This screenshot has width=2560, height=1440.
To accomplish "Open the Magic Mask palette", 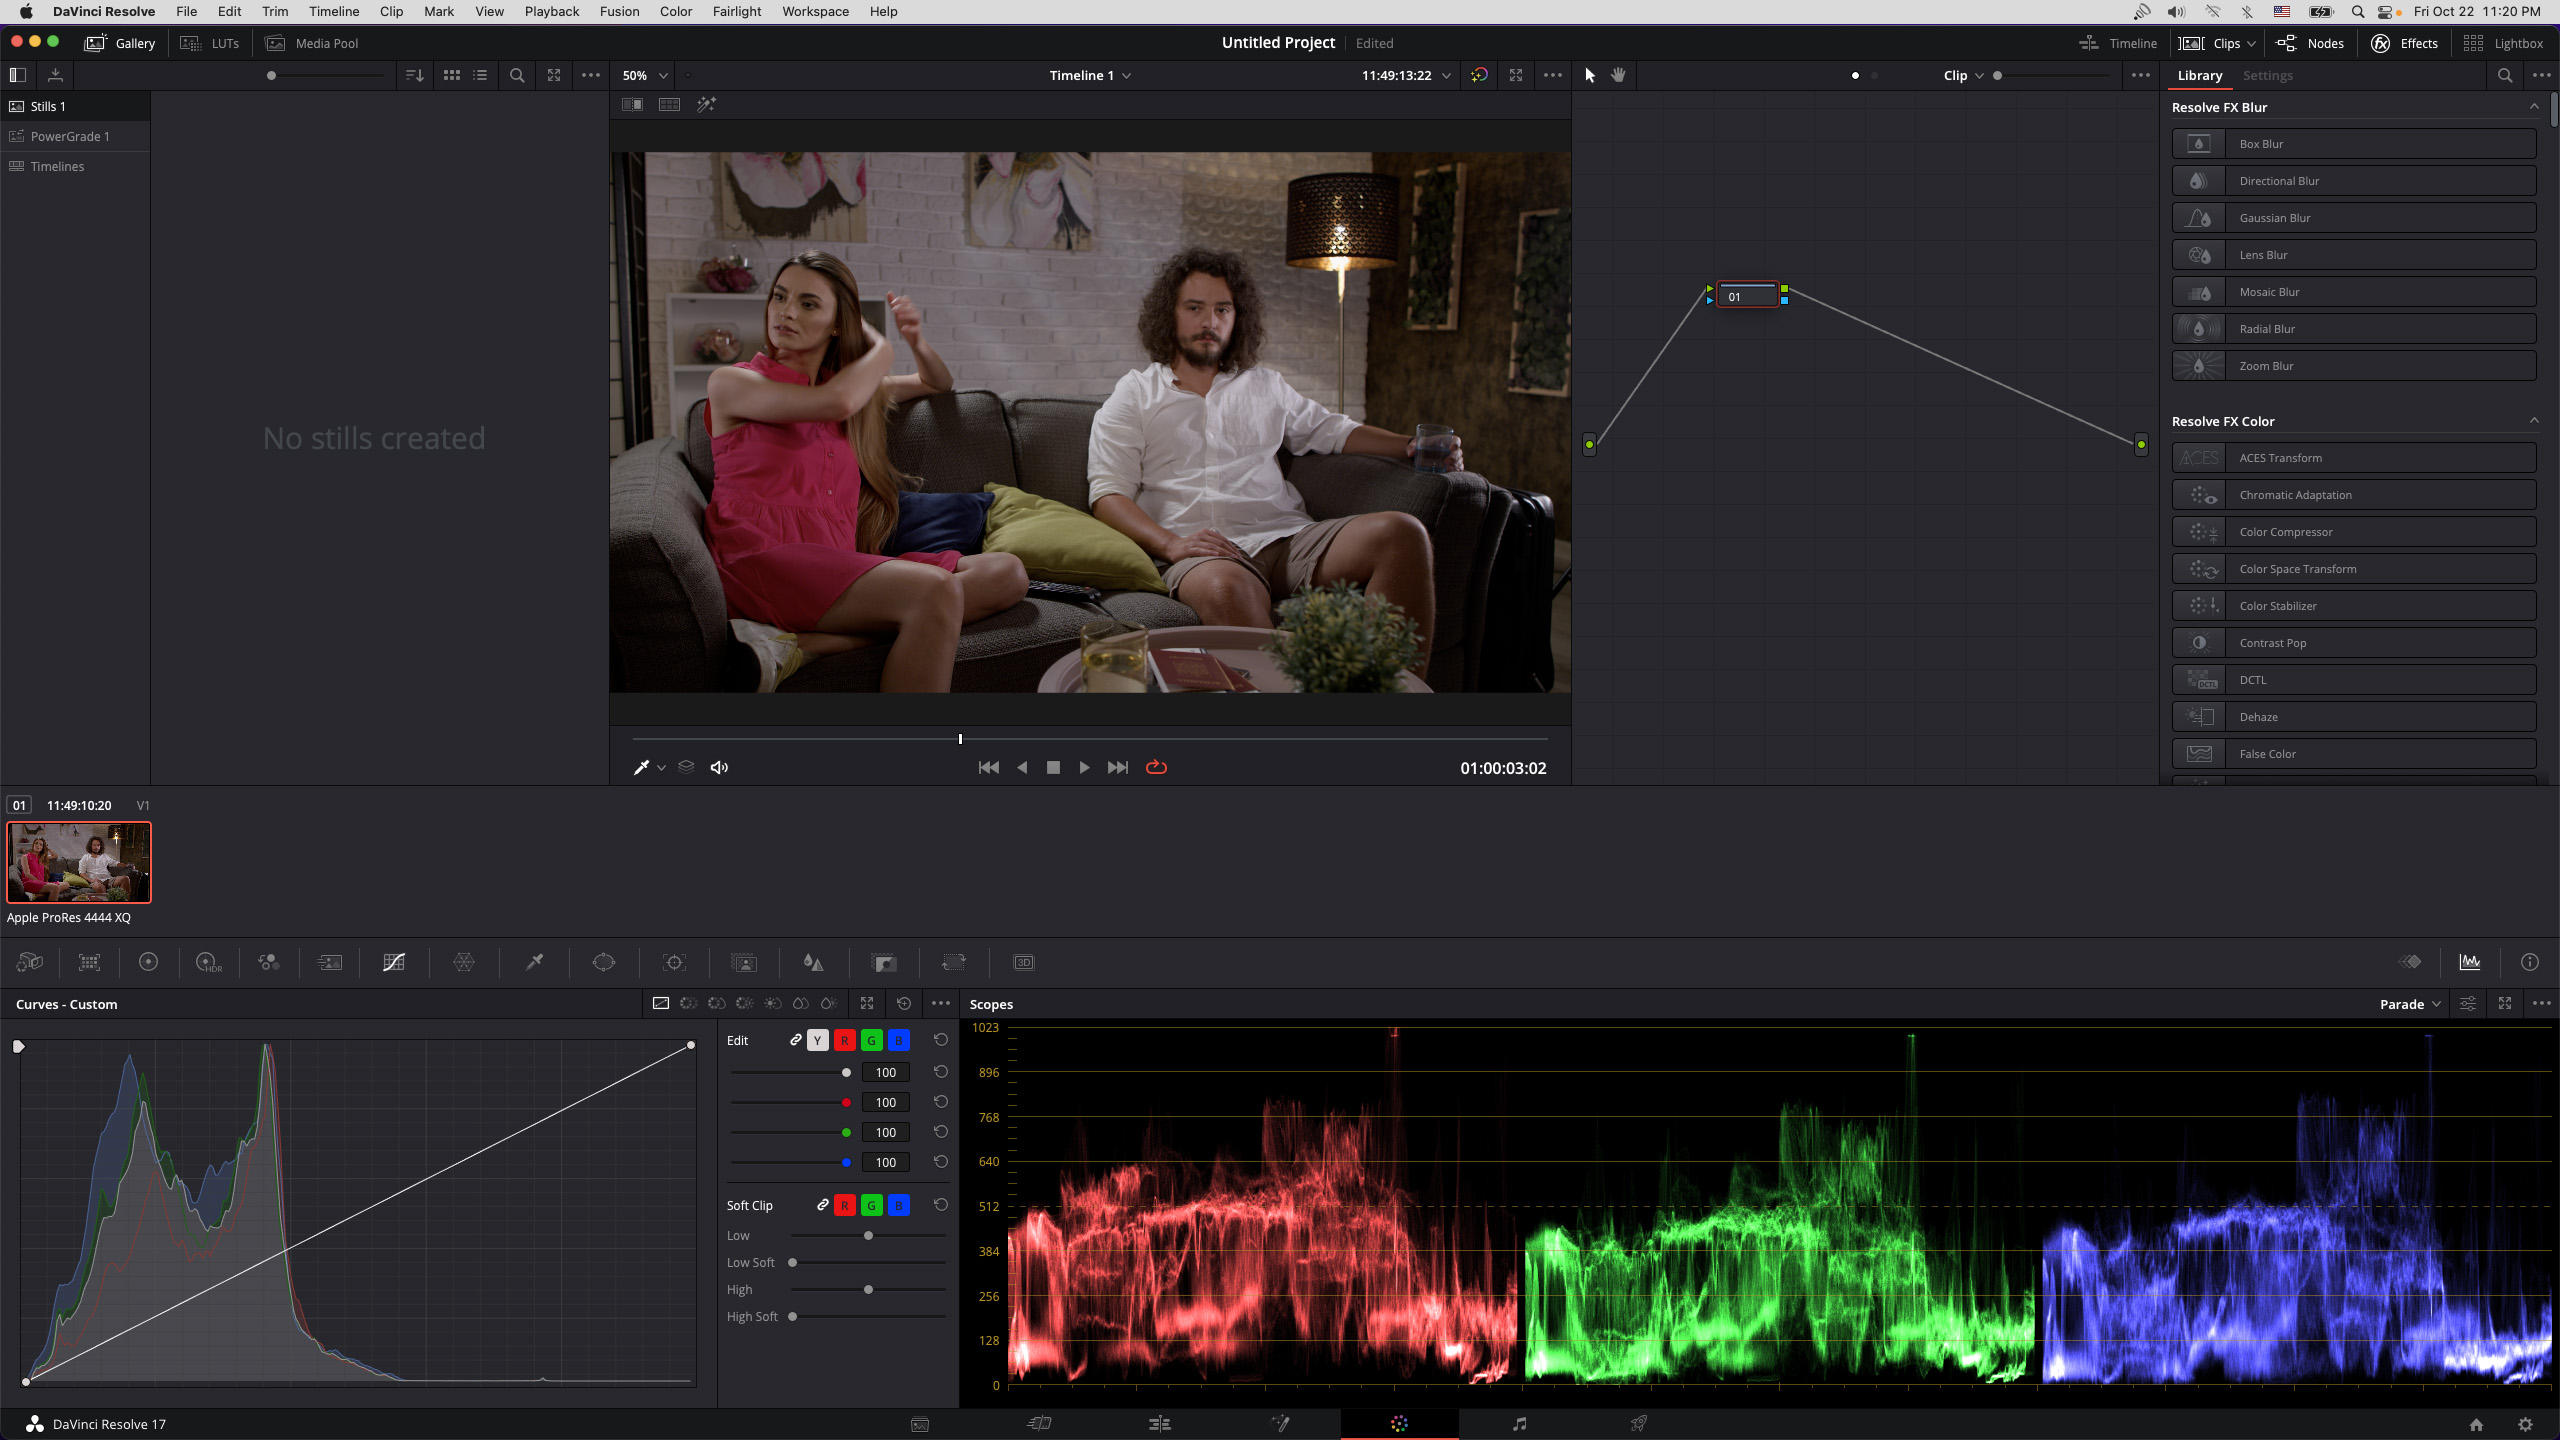I will click(744, 962).
